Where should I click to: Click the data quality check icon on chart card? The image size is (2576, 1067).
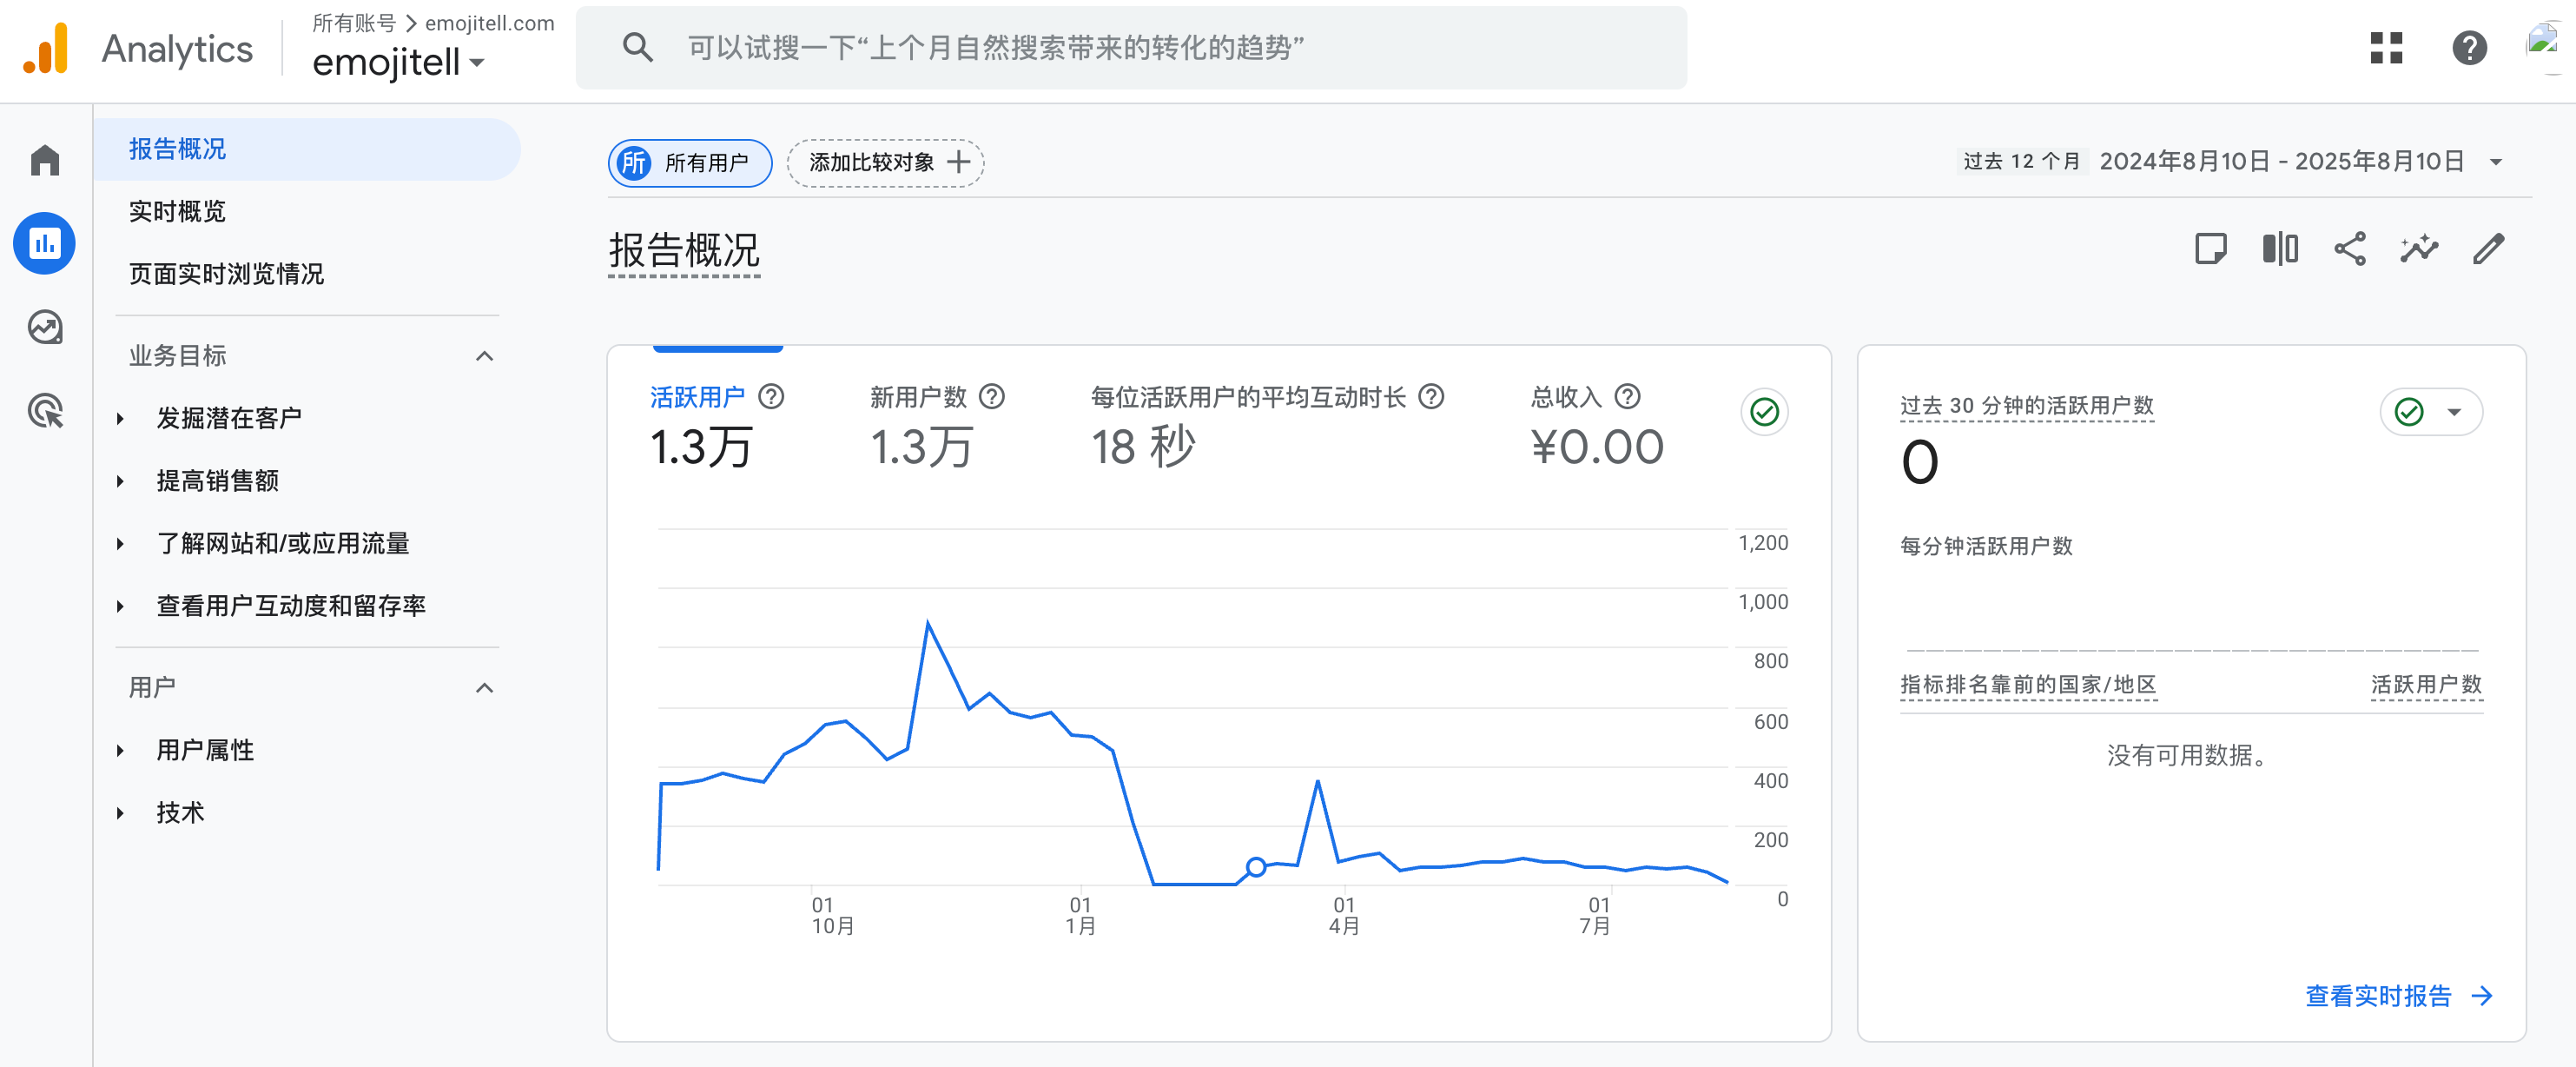tap(1764, 412)
